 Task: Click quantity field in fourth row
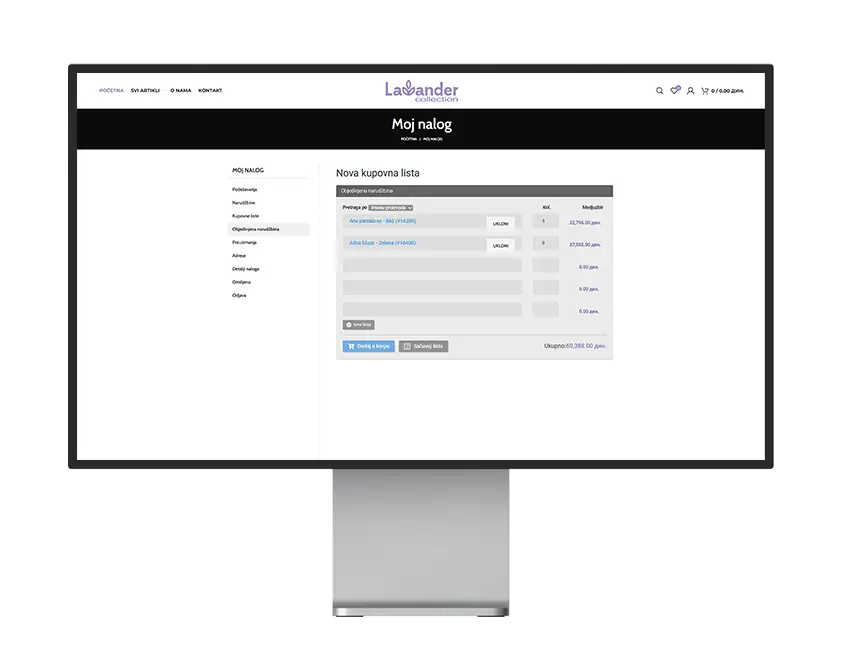[545, 287]
